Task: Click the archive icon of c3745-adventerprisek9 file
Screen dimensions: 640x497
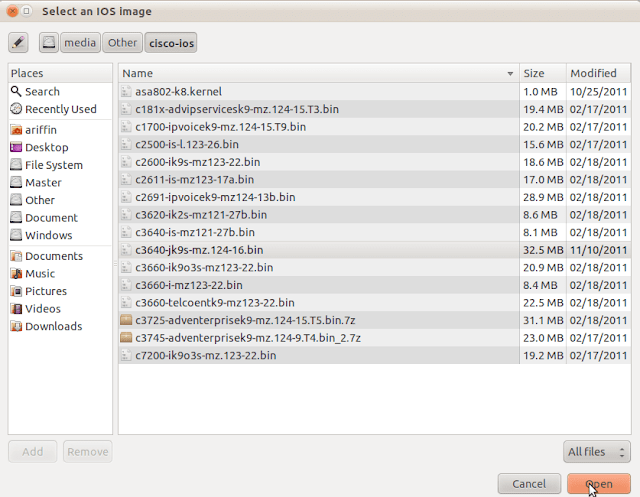Action: 126,337
